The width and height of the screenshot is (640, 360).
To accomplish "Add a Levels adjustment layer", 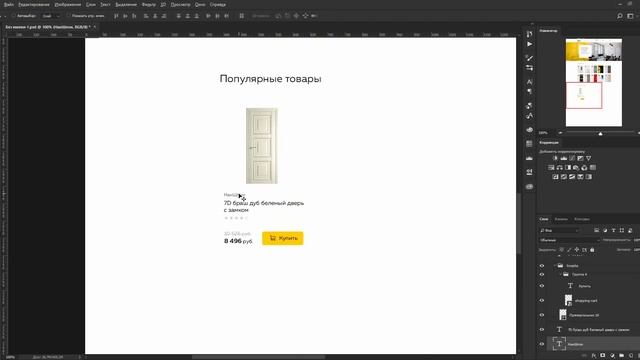I will point(564,158).
